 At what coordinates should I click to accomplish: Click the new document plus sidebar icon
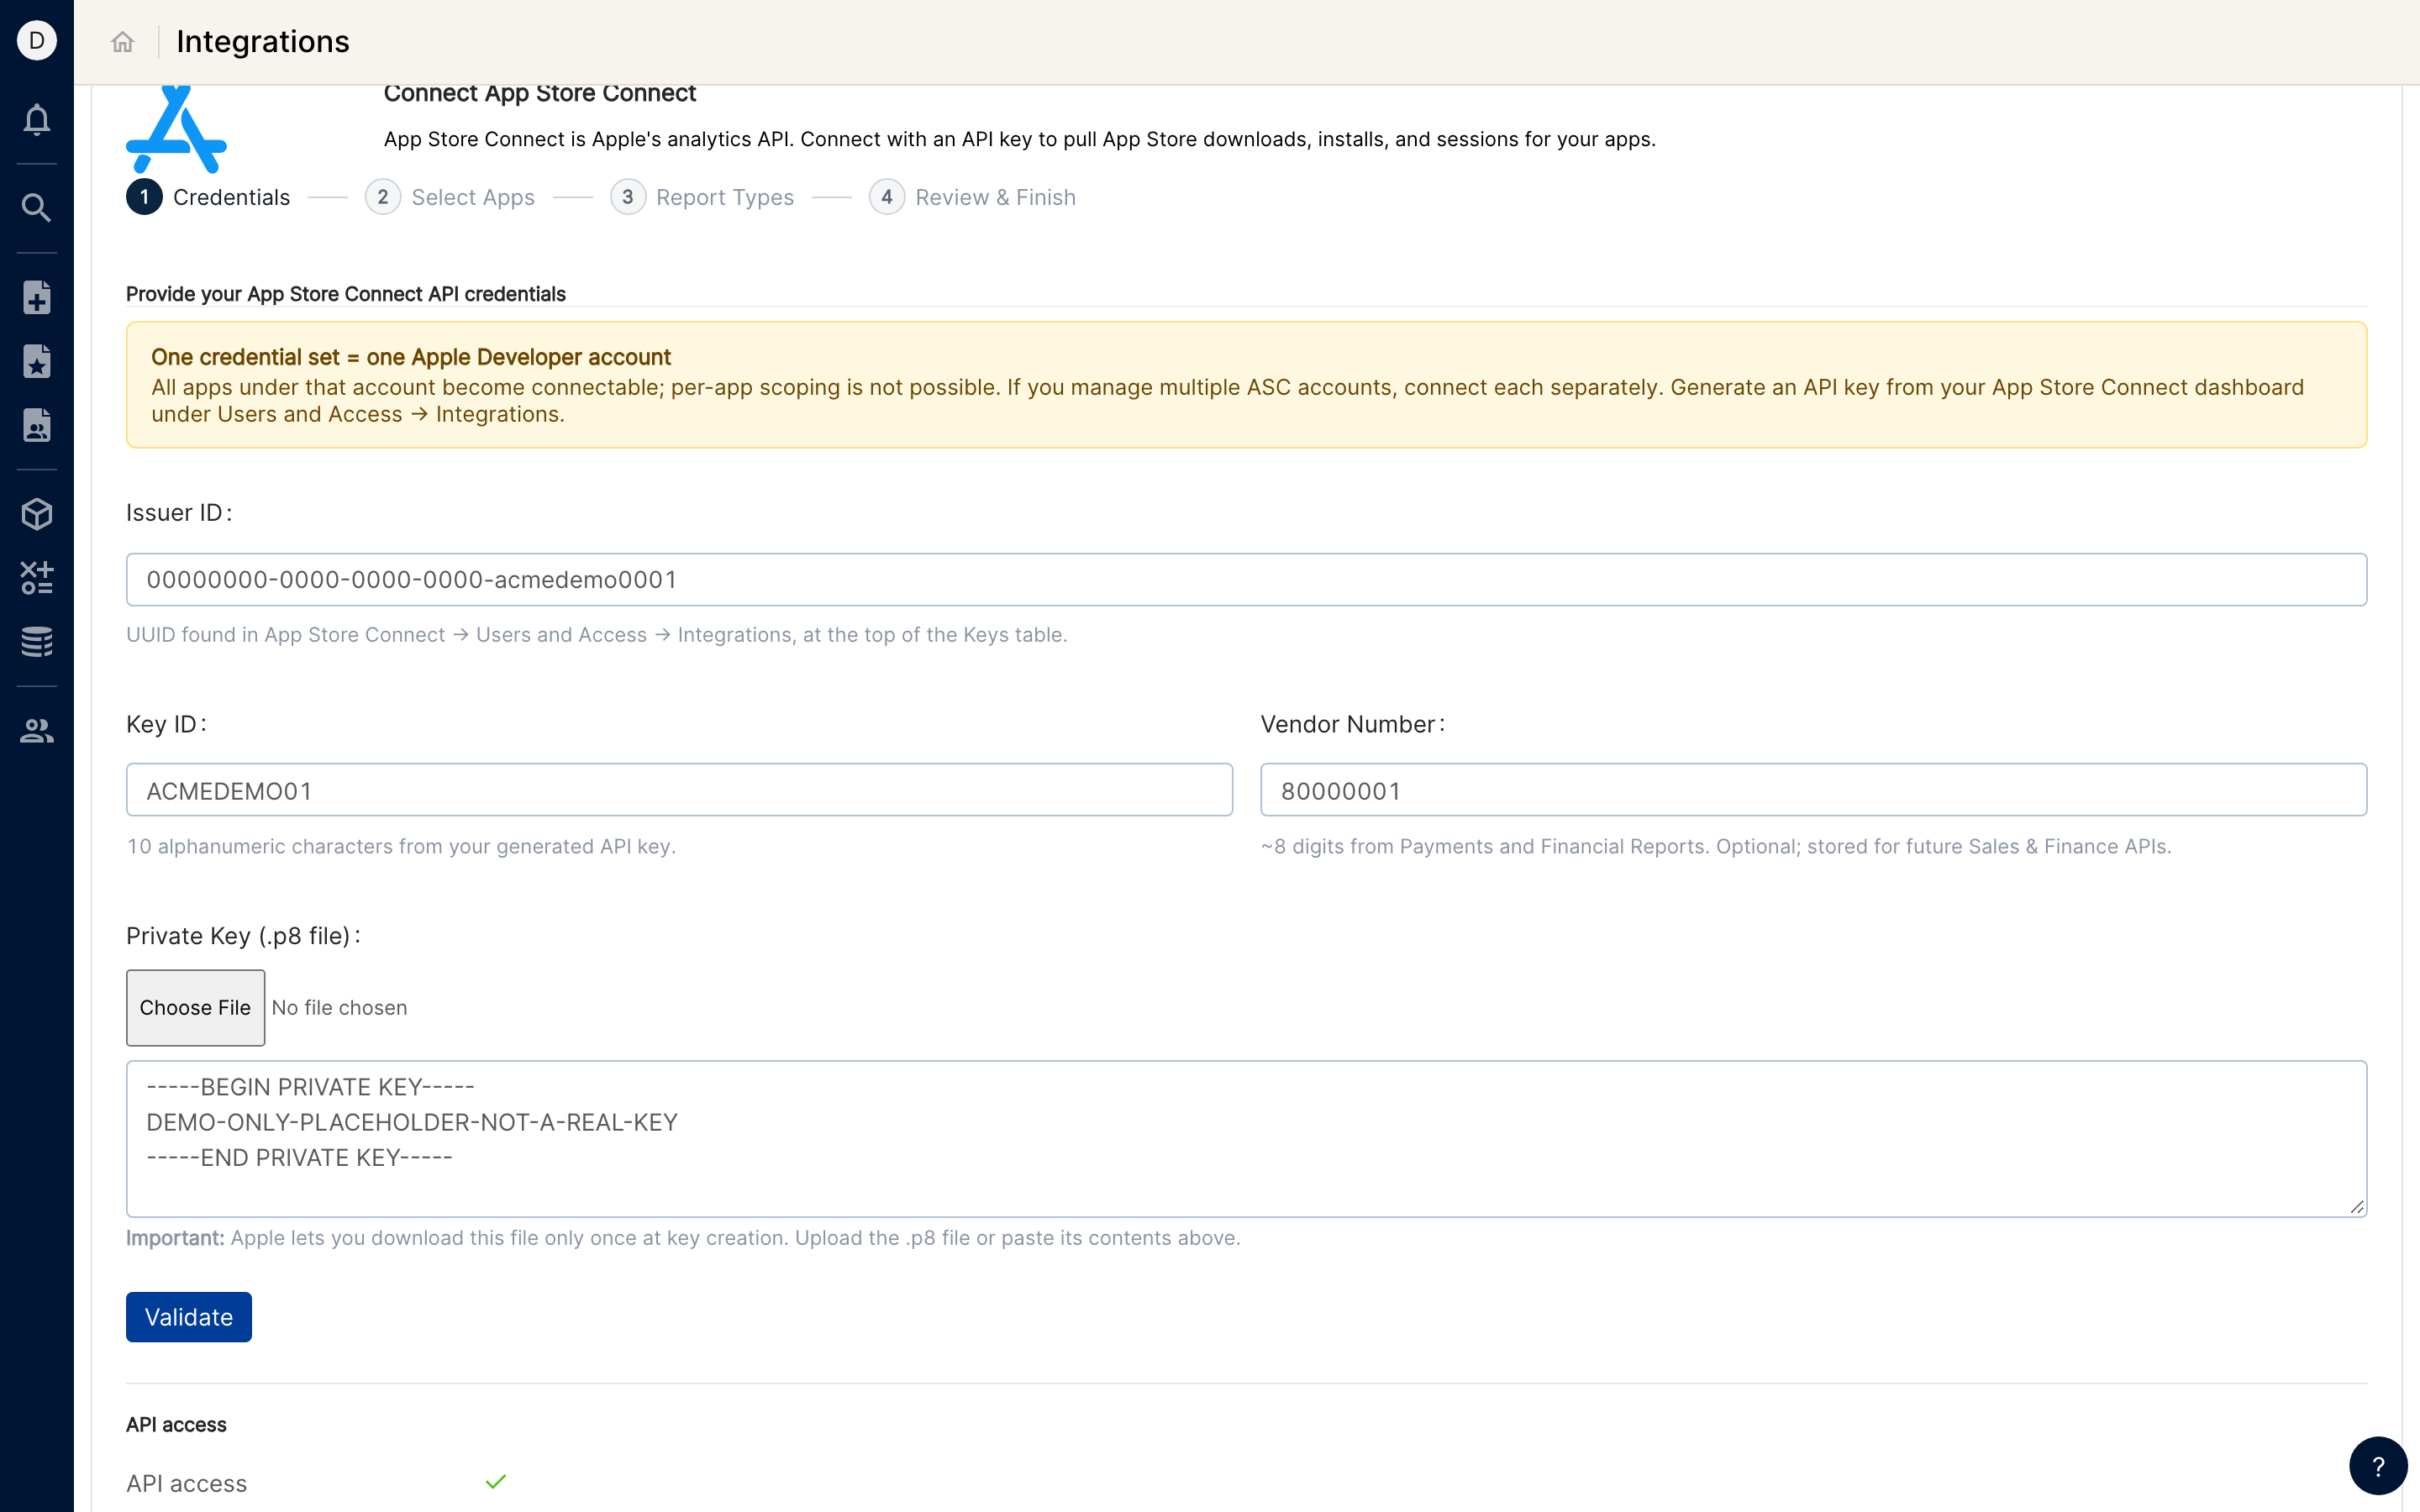pos(37,298)
